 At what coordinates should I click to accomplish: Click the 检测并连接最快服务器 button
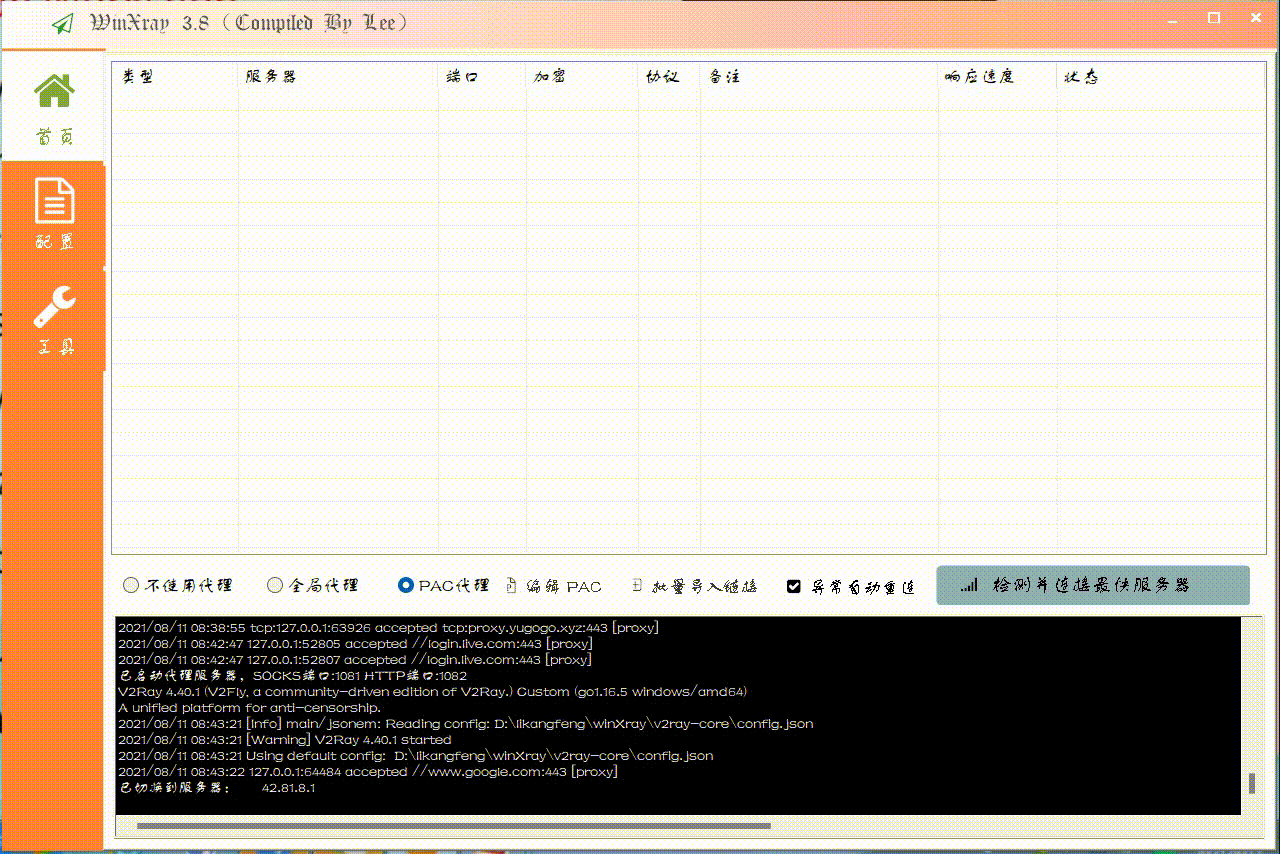click(x=1093, y=585)
